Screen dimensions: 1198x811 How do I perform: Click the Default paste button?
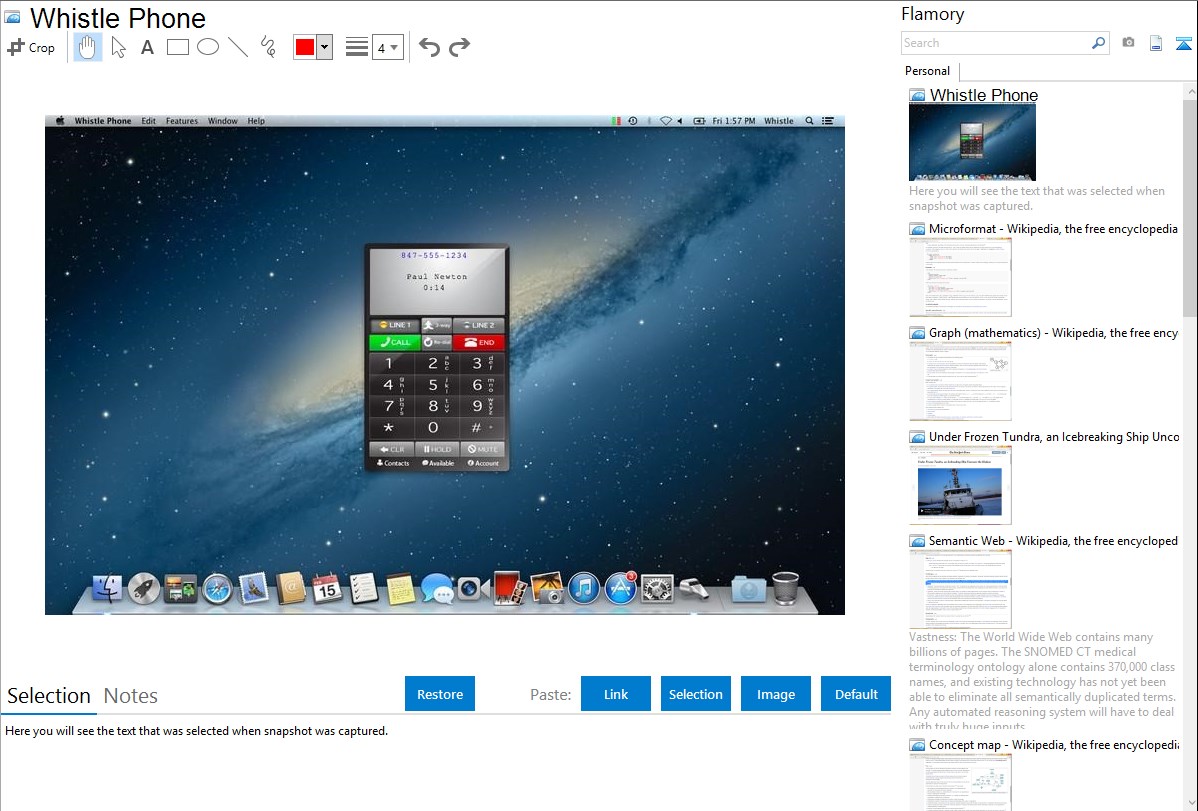pyautogui.click(x=856, y=693)
